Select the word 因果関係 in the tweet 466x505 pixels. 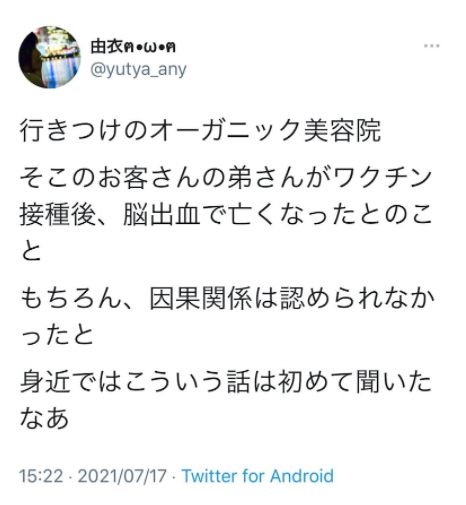click(201, 298)
